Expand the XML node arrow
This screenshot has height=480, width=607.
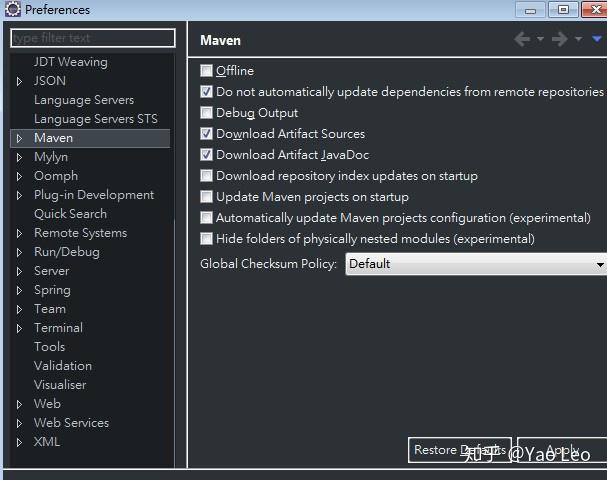click(x=19, y=442)
